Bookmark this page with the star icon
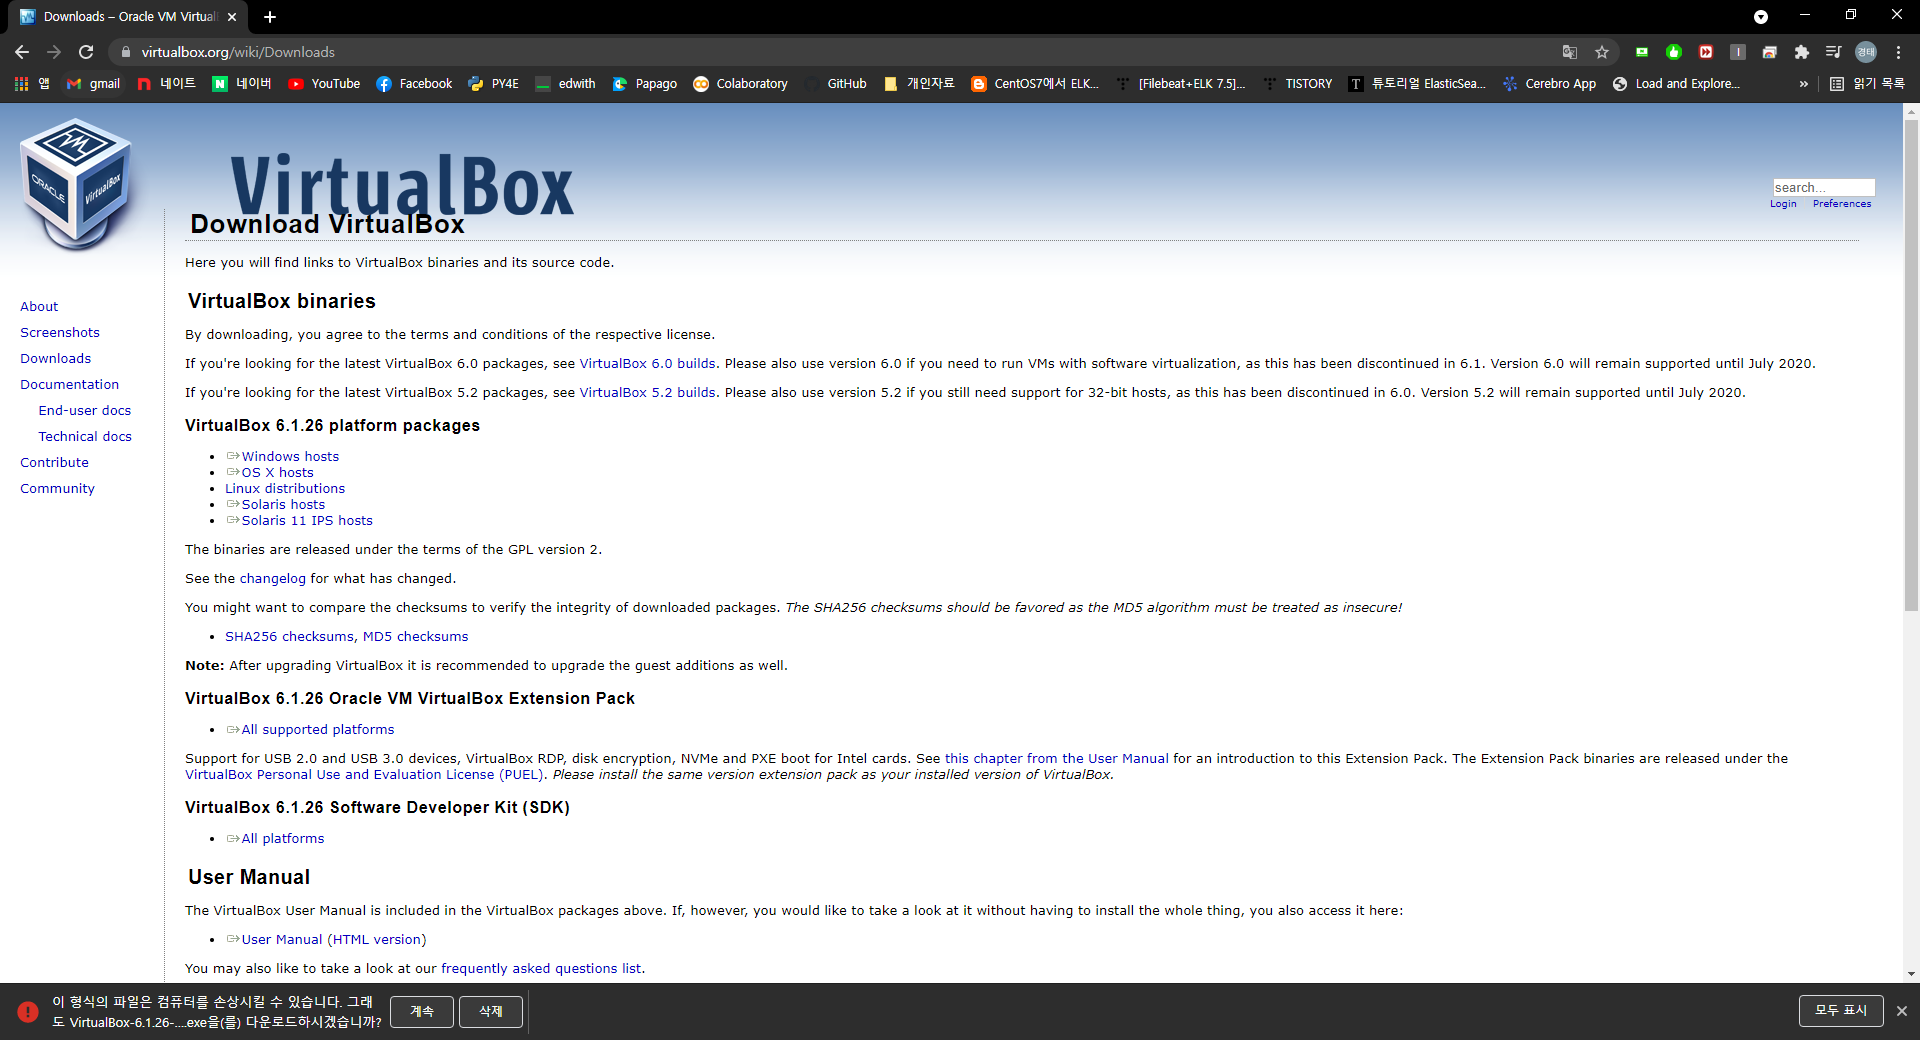 pos(1602,52)
